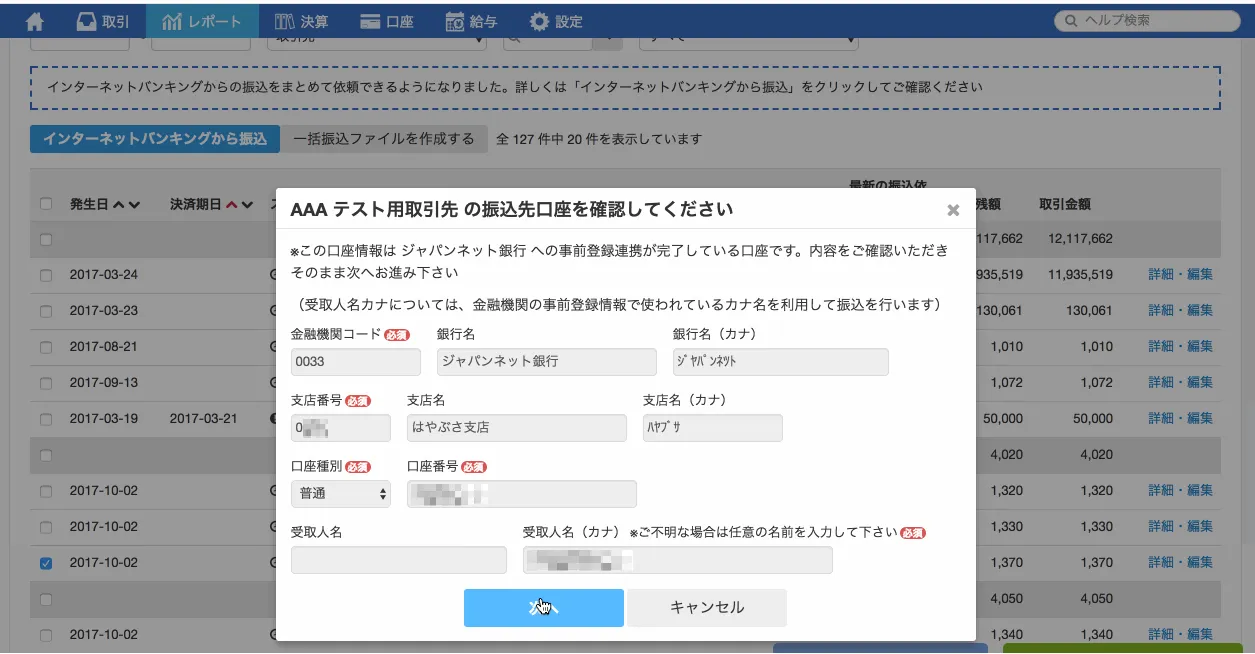Close the dialog with the × icon
This screenshot has width=1255, height=654.
[953, 210]
